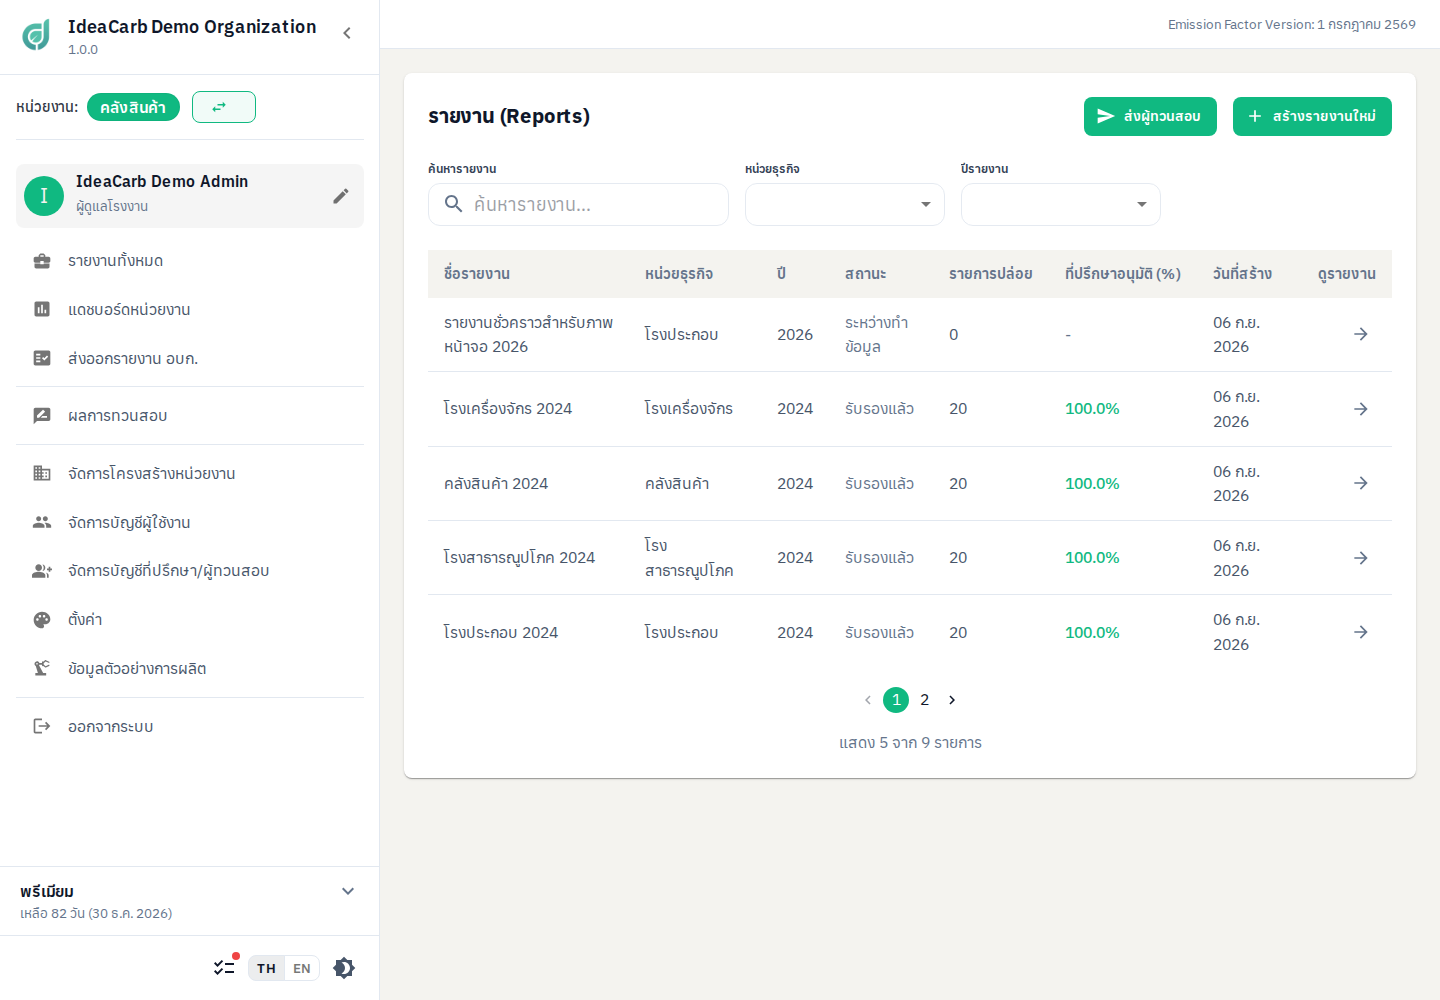1440x1000 pixels.
Task: View the โรงสาธารณูปโภค 2024 report arrow
Action: (x=1361, y=558)
